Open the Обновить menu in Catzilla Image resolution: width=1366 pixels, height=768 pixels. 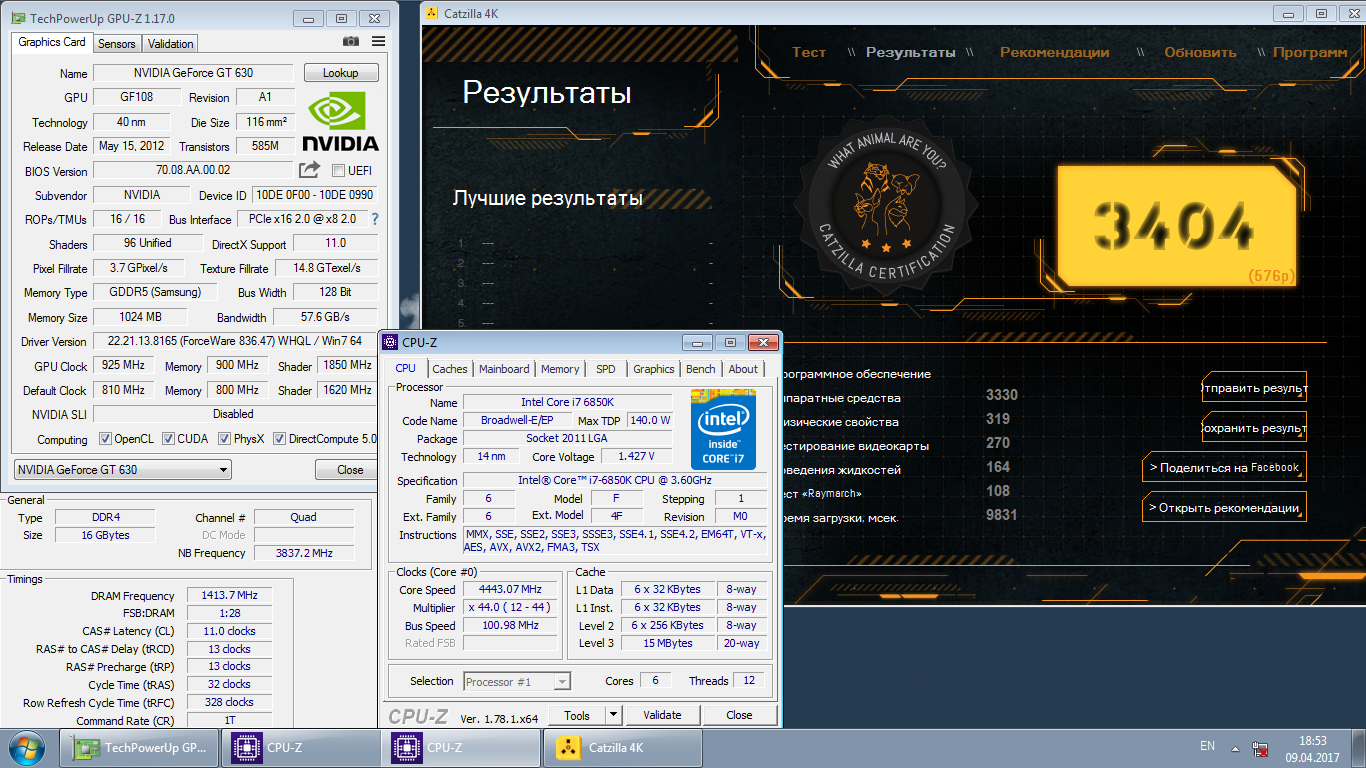coord(1201,52)
